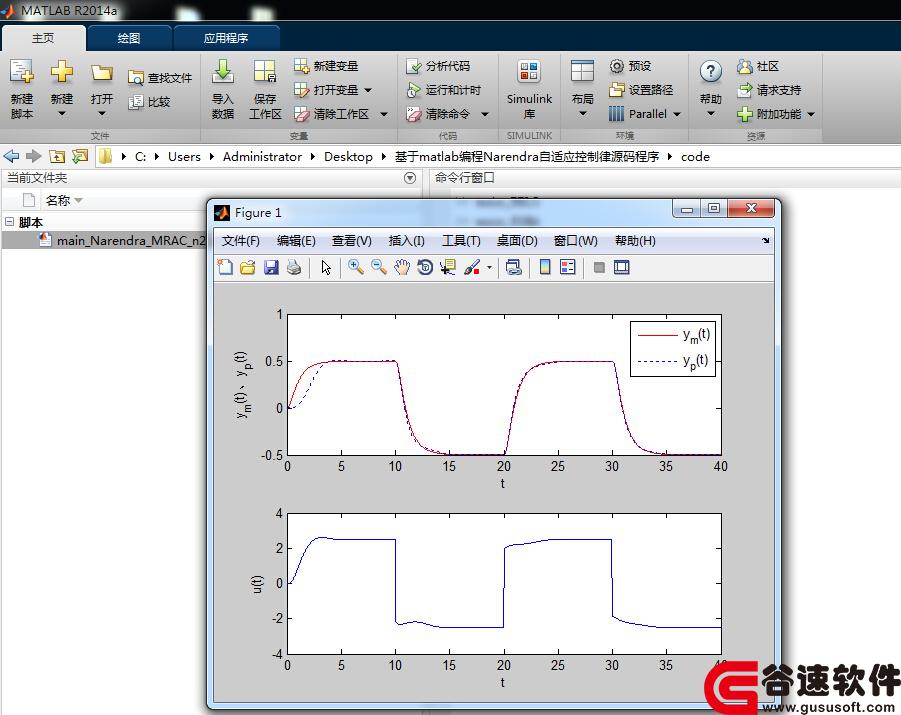
Task: Toggle the Rotate 3D tool
Action: (425, 267)
